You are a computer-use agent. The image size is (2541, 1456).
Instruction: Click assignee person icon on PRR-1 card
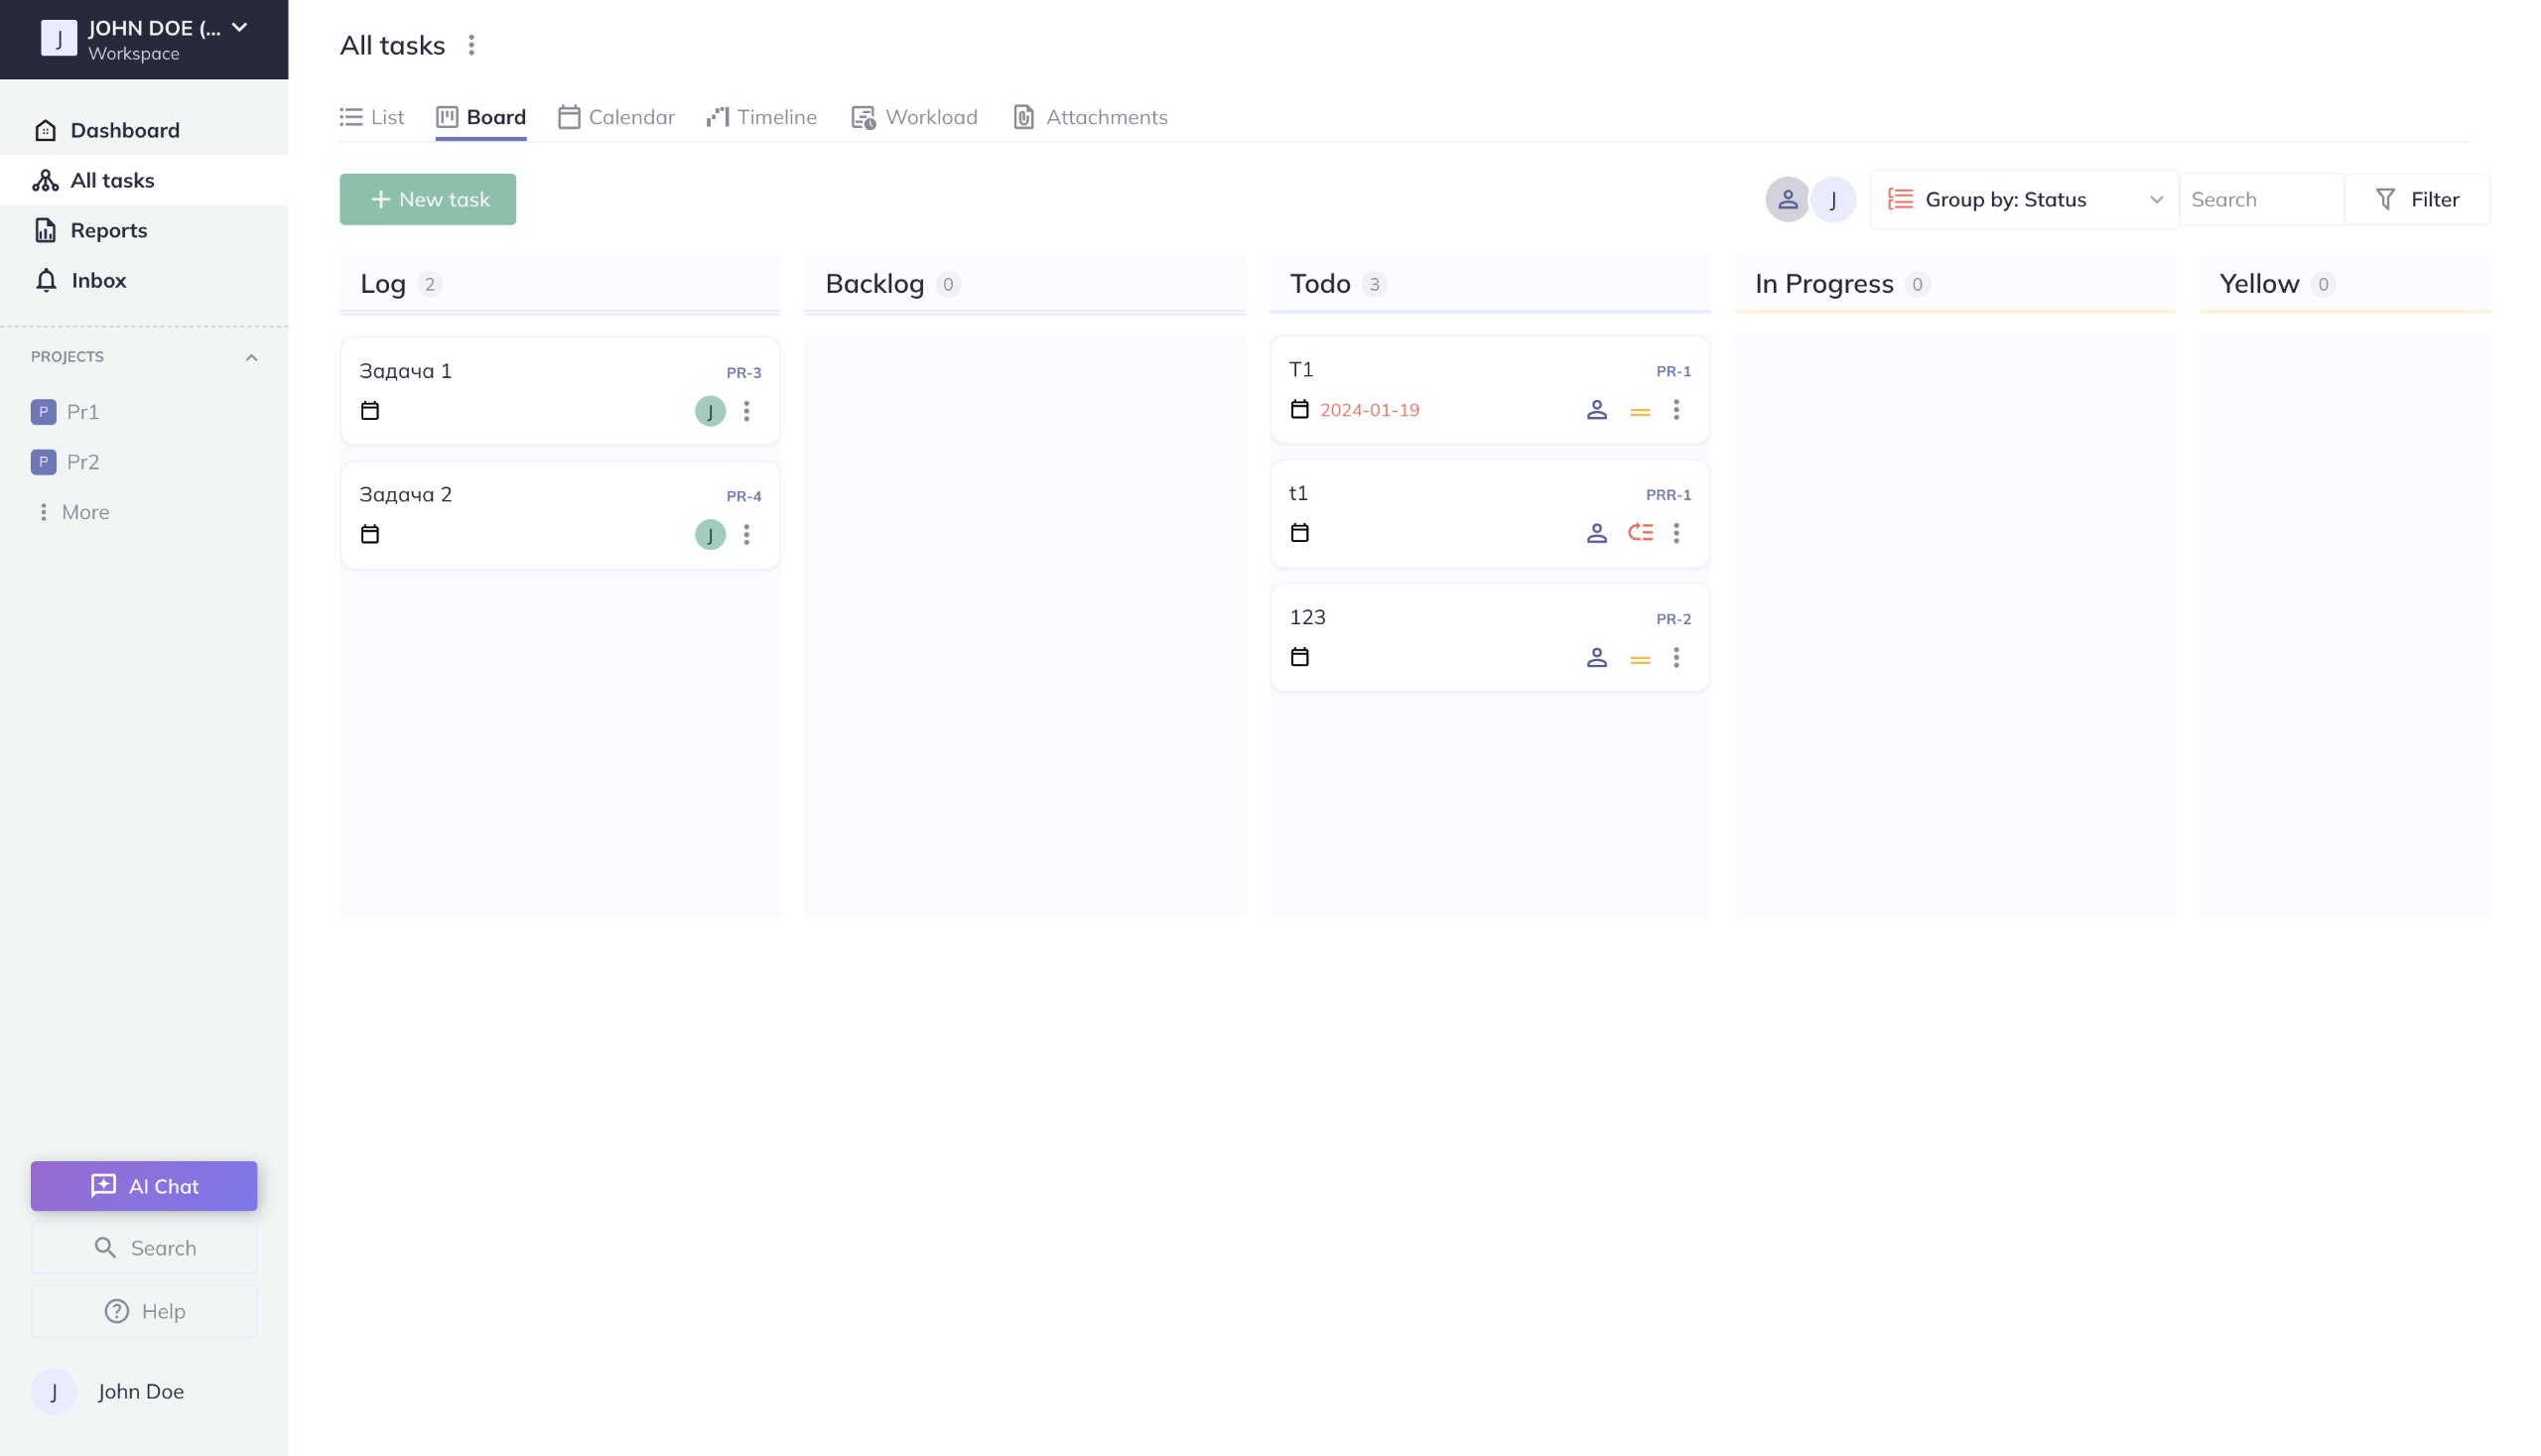[x=1597, y=533]
